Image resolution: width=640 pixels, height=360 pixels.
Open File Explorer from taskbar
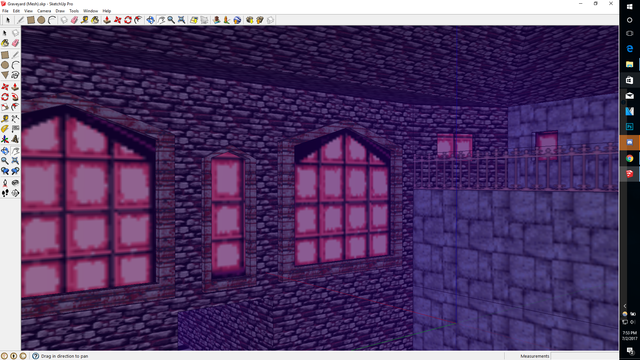coord(630,64)
